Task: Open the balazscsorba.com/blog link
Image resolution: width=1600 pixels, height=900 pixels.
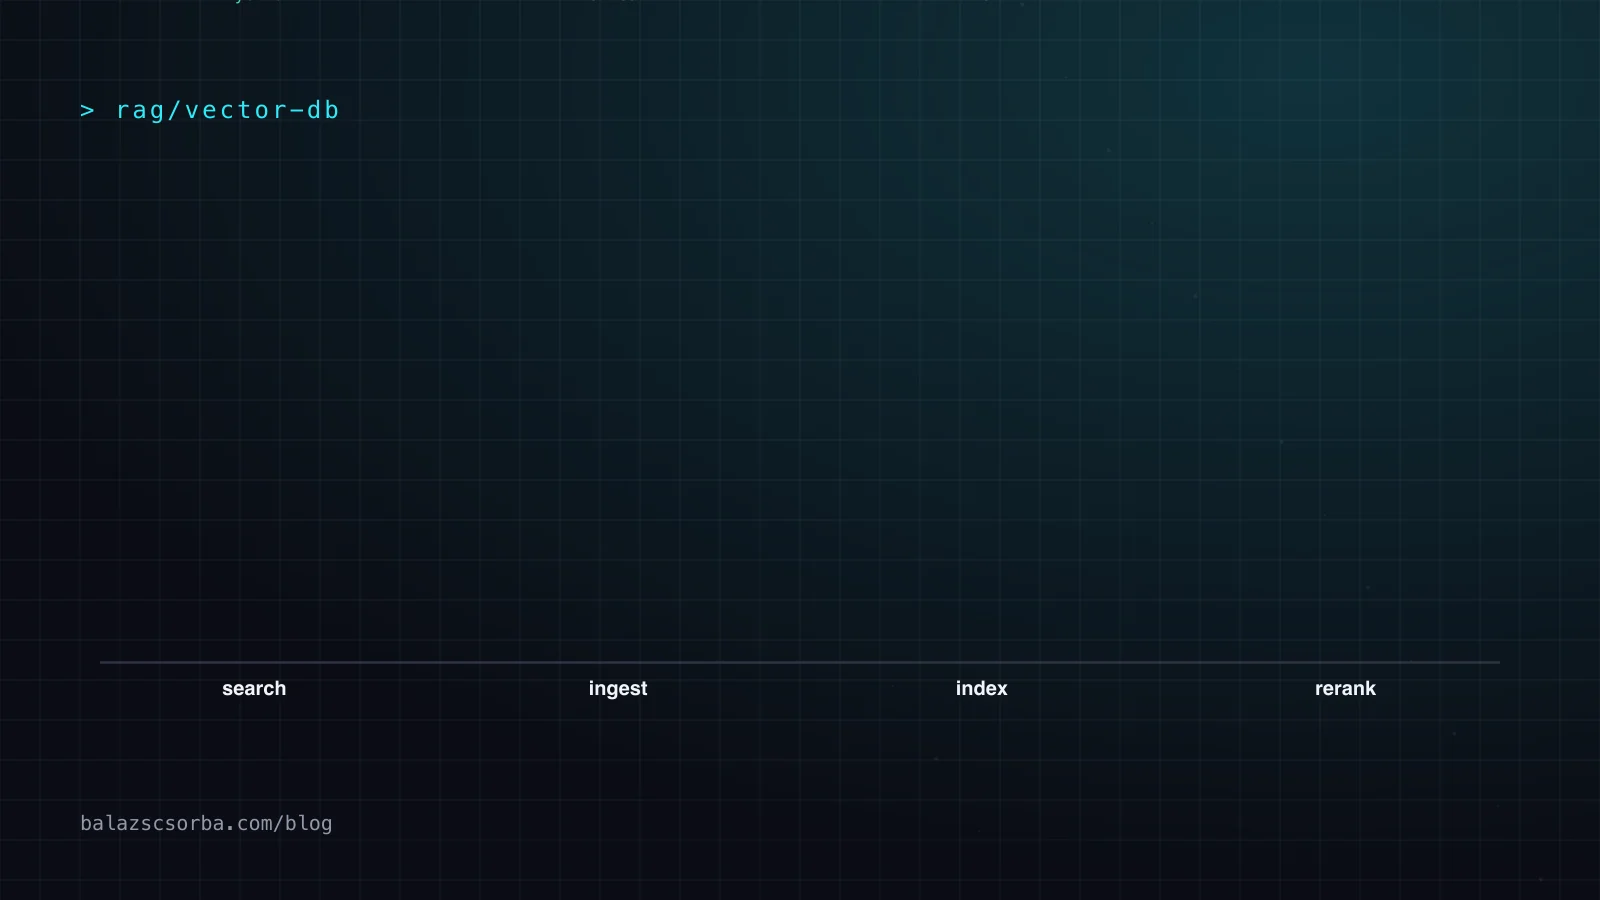Action: coord(206,823)
